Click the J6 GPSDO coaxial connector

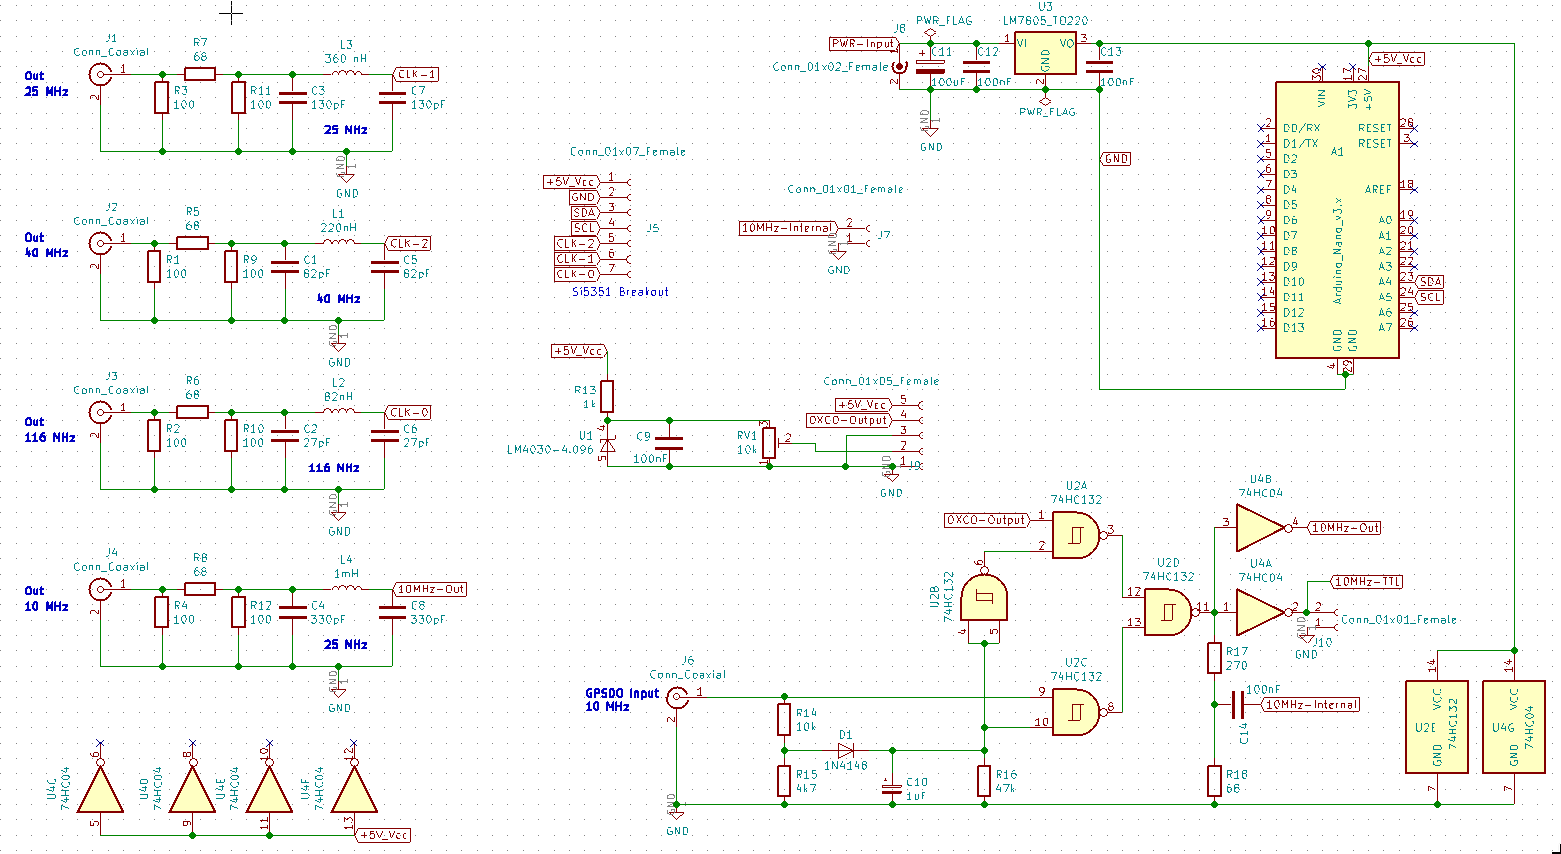tap(677, 697)
